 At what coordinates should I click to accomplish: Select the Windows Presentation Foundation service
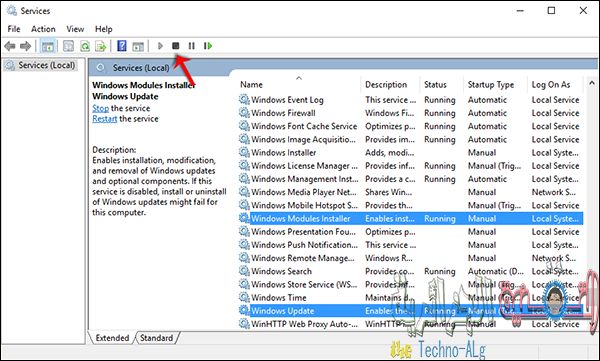411,232
